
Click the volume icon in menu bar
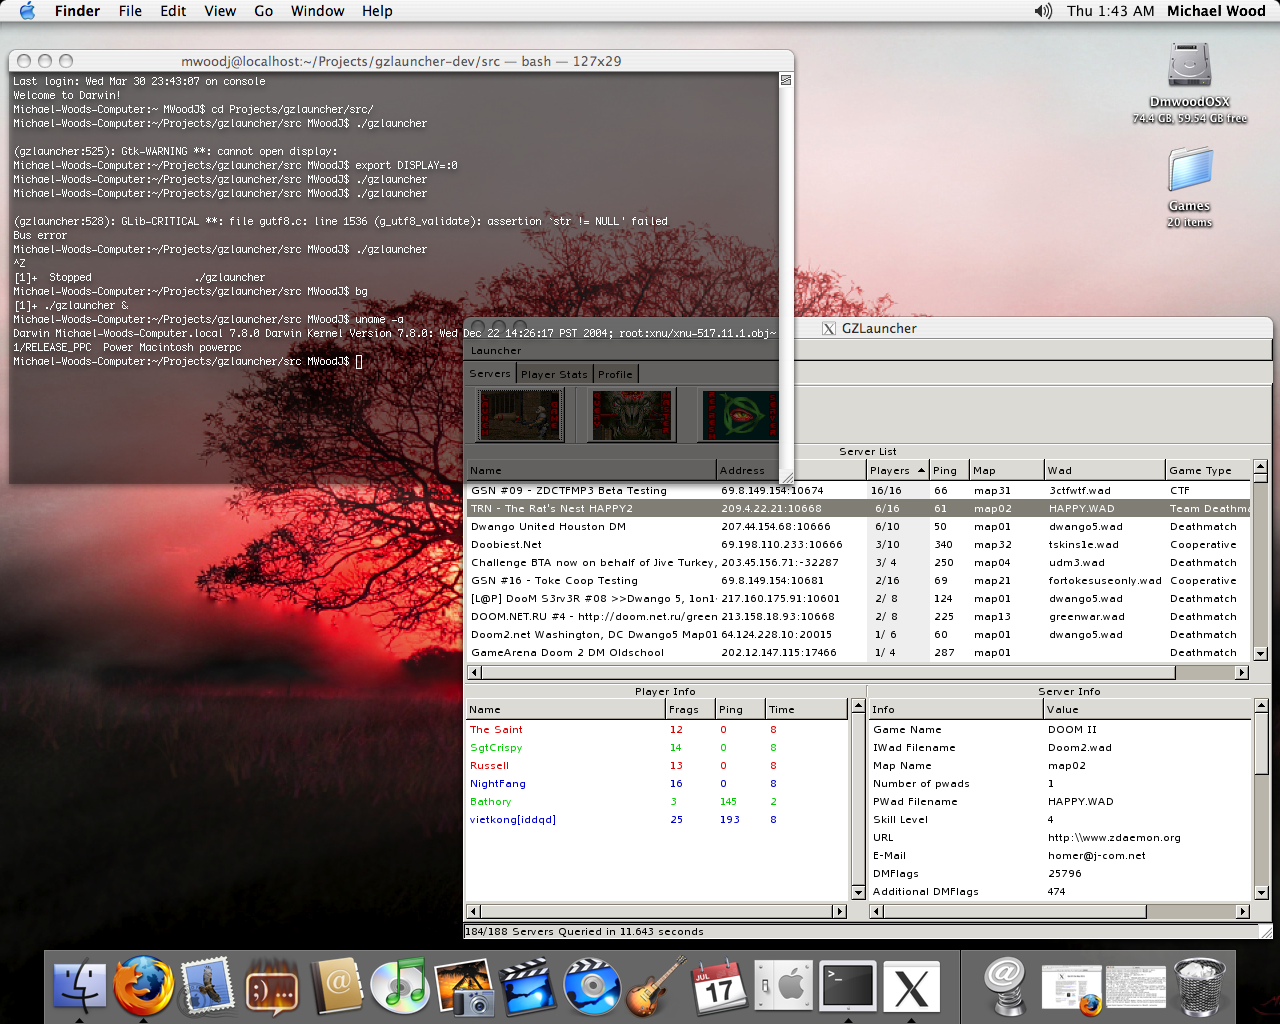pyautogui.click(x=1043, y=11)
